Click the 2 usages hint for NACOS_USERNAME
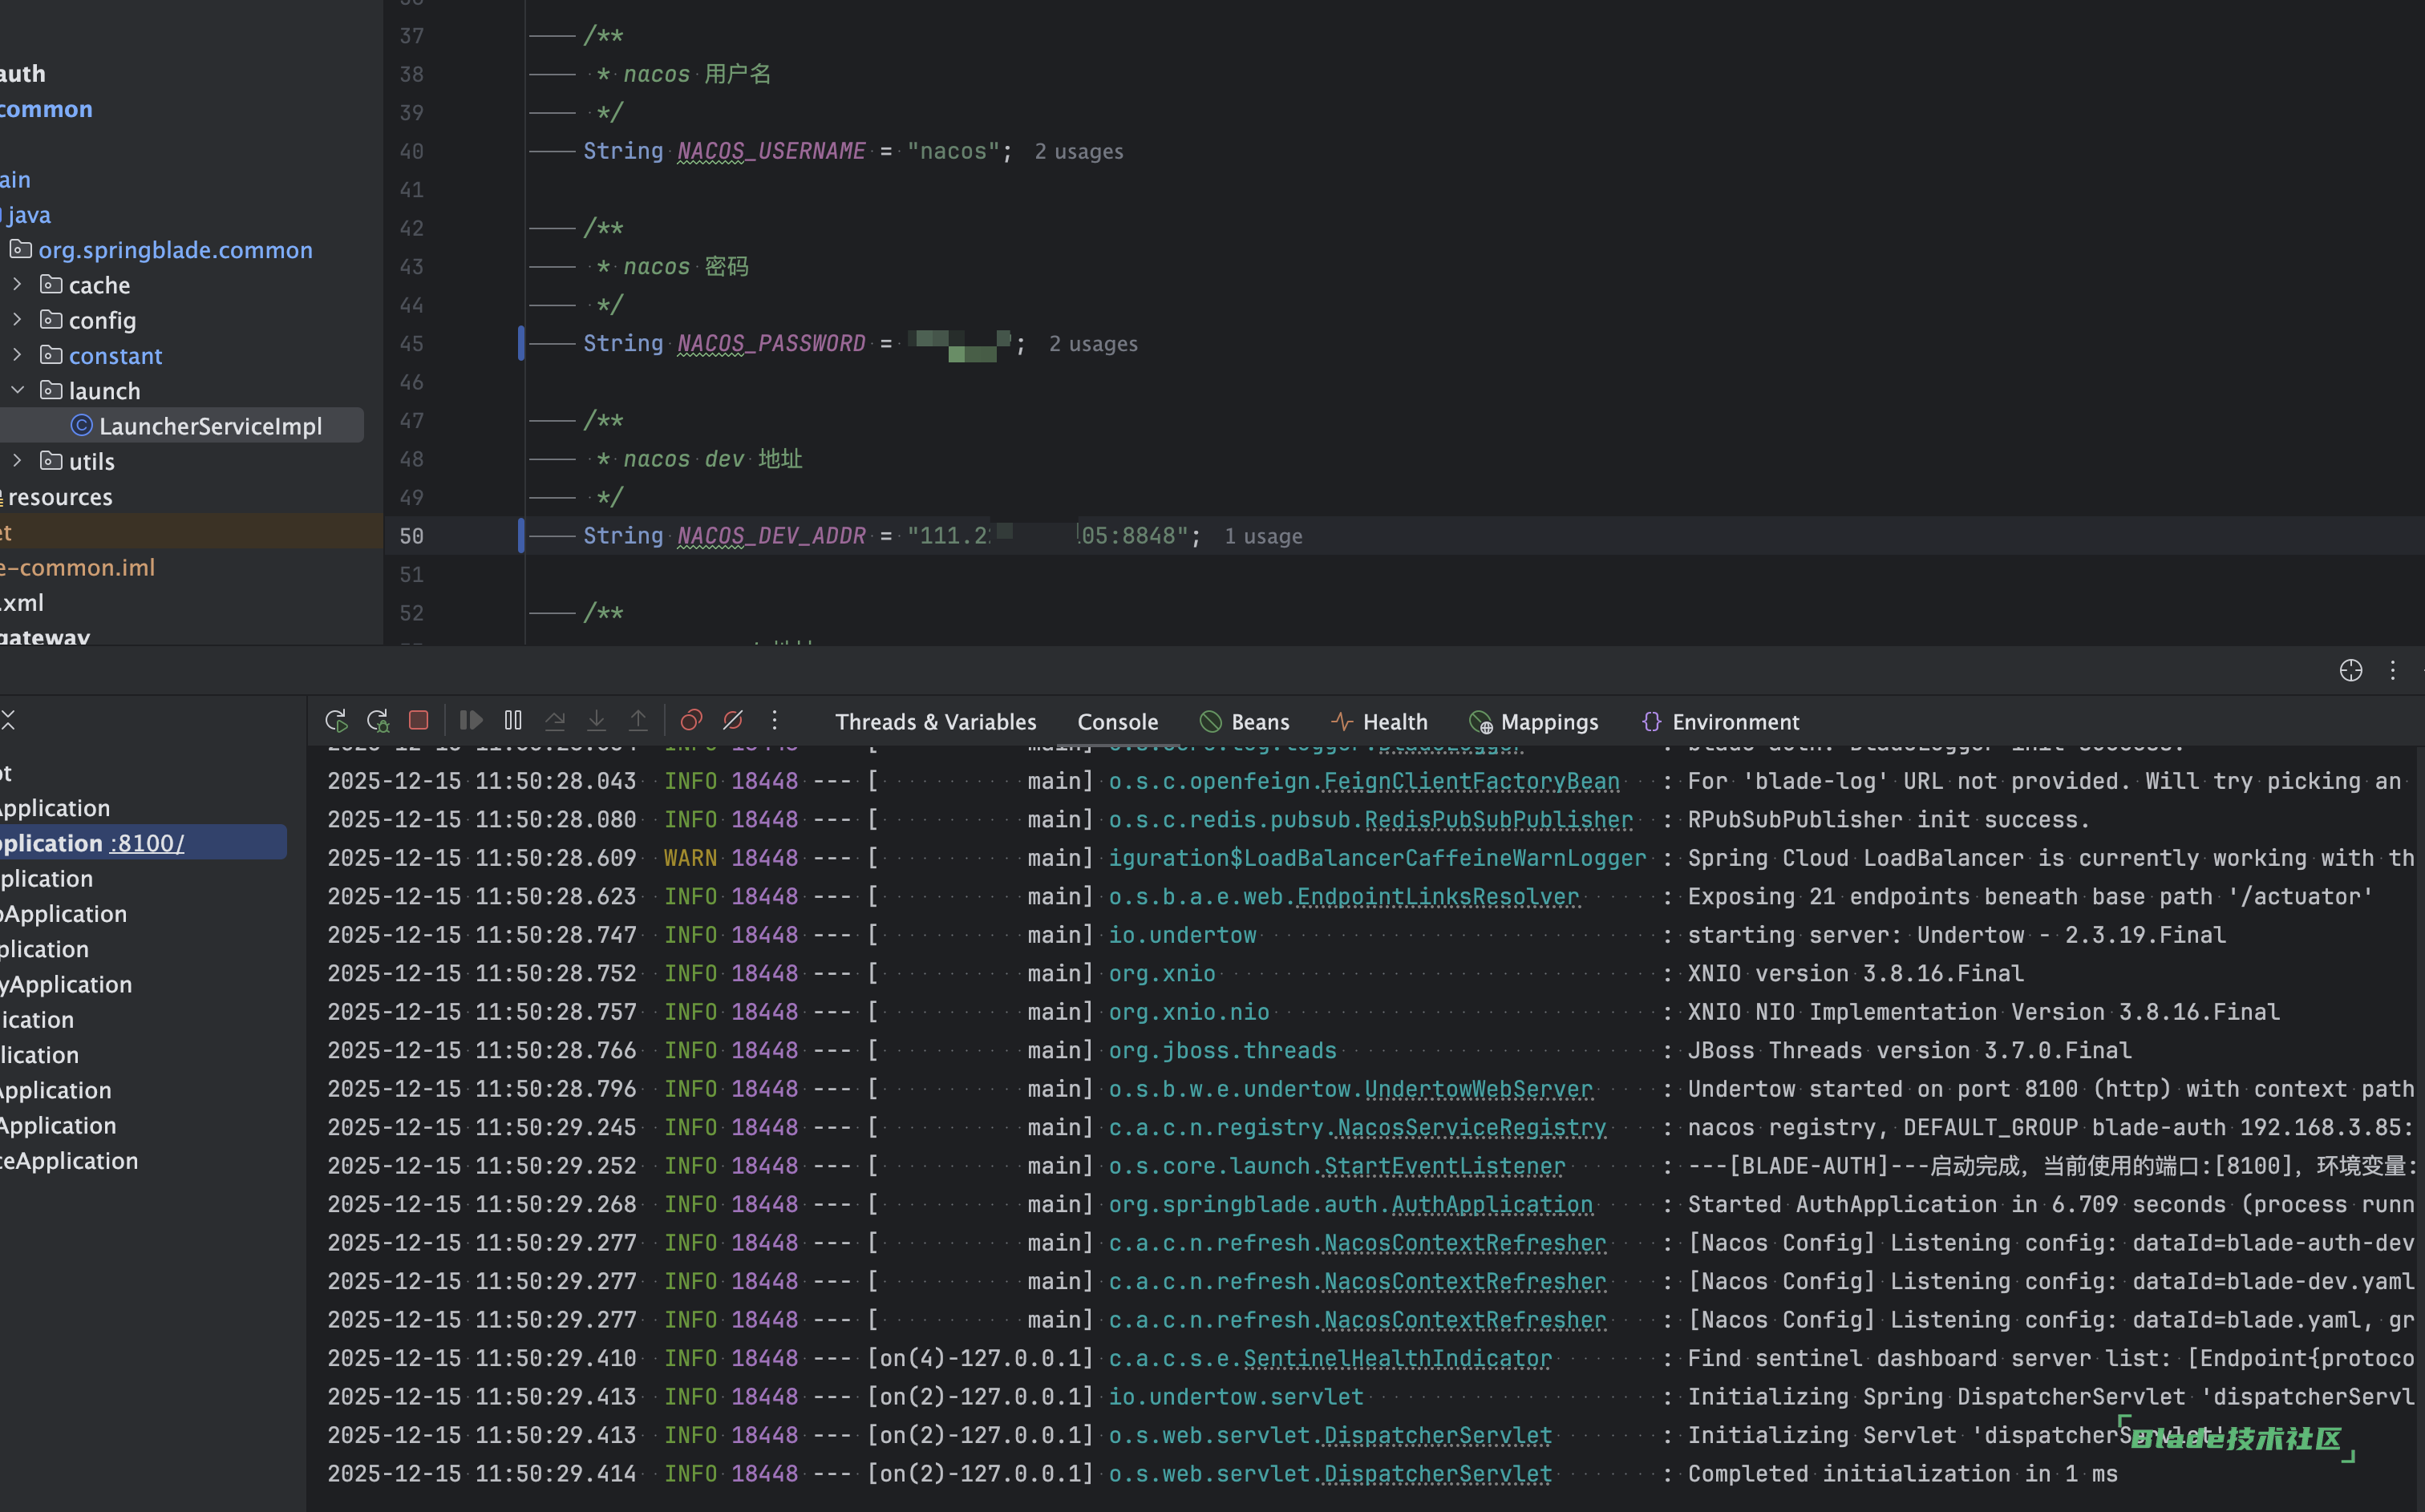Screen dimensions: 2425x1512 coord(1078,152)
